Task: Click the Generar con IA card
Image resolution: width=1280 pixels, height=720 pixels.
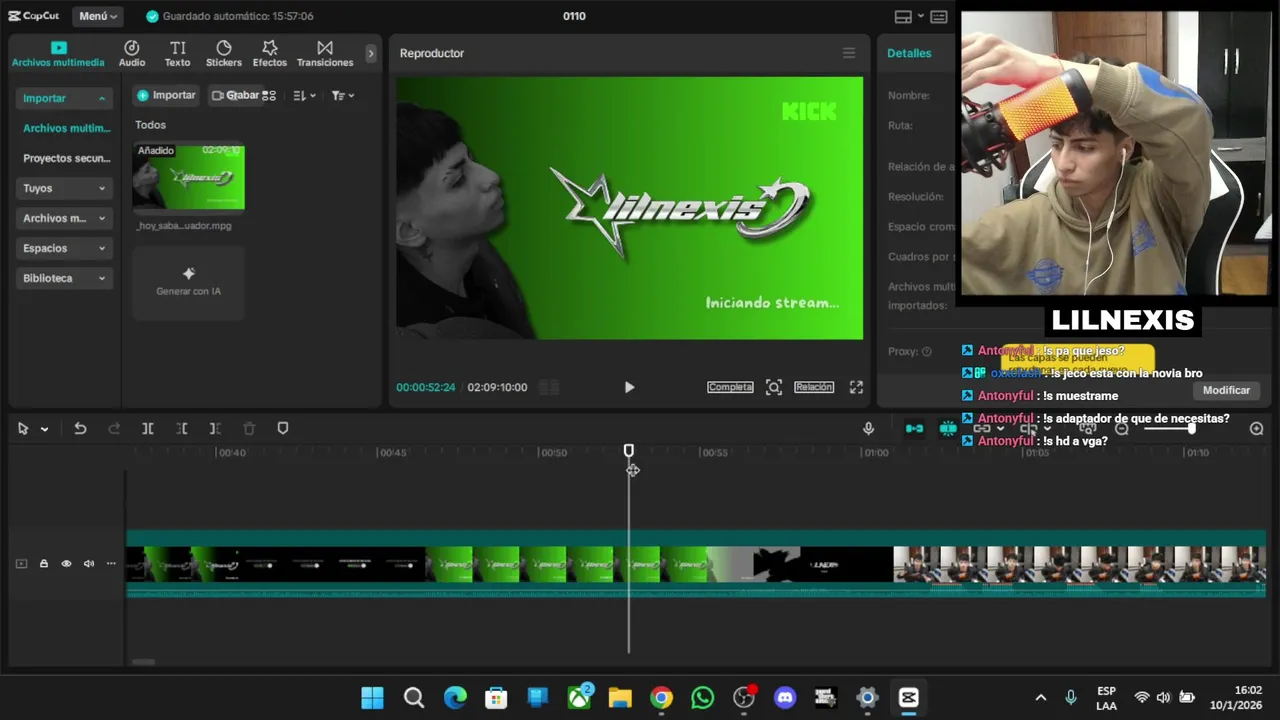Action: (x=188, y=282)
